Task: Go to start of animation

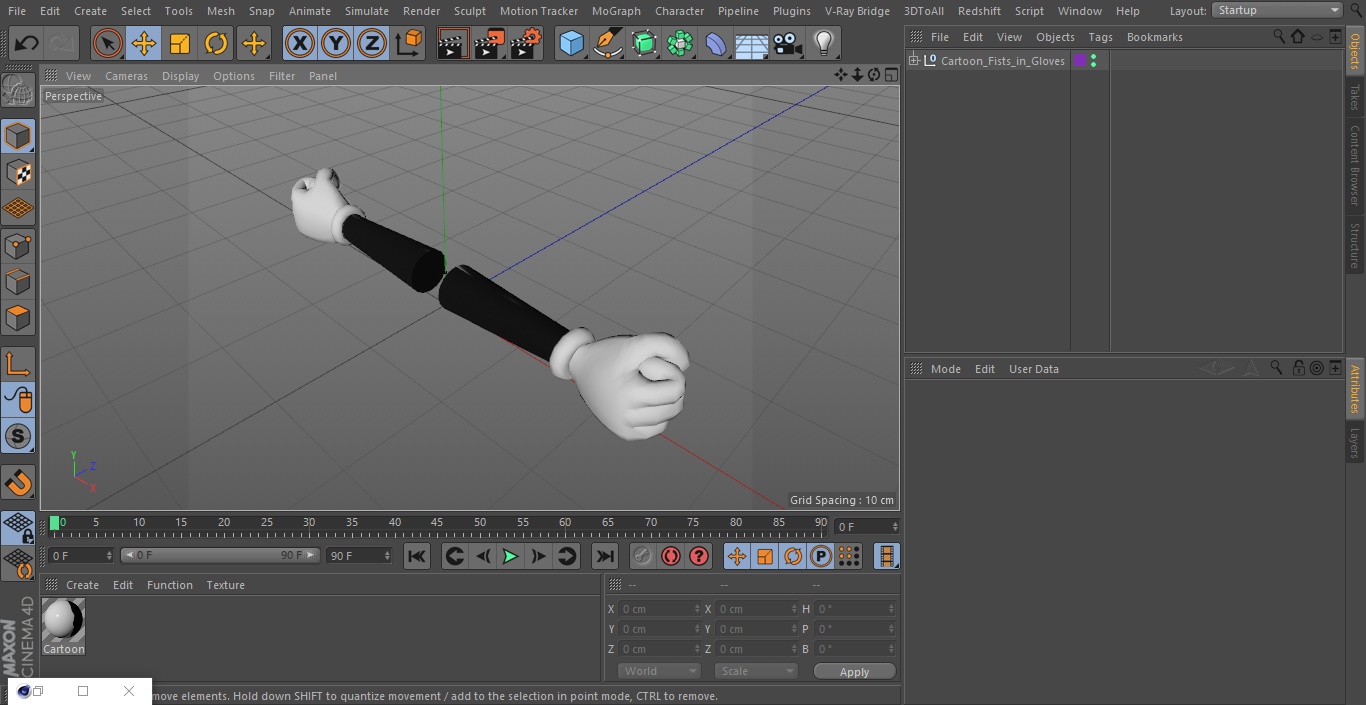Action: [x=417, y=556]
